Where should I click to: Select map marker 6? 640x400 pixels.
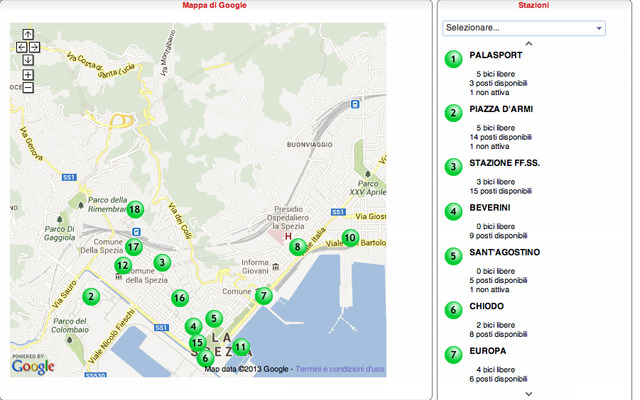(205, 358)
